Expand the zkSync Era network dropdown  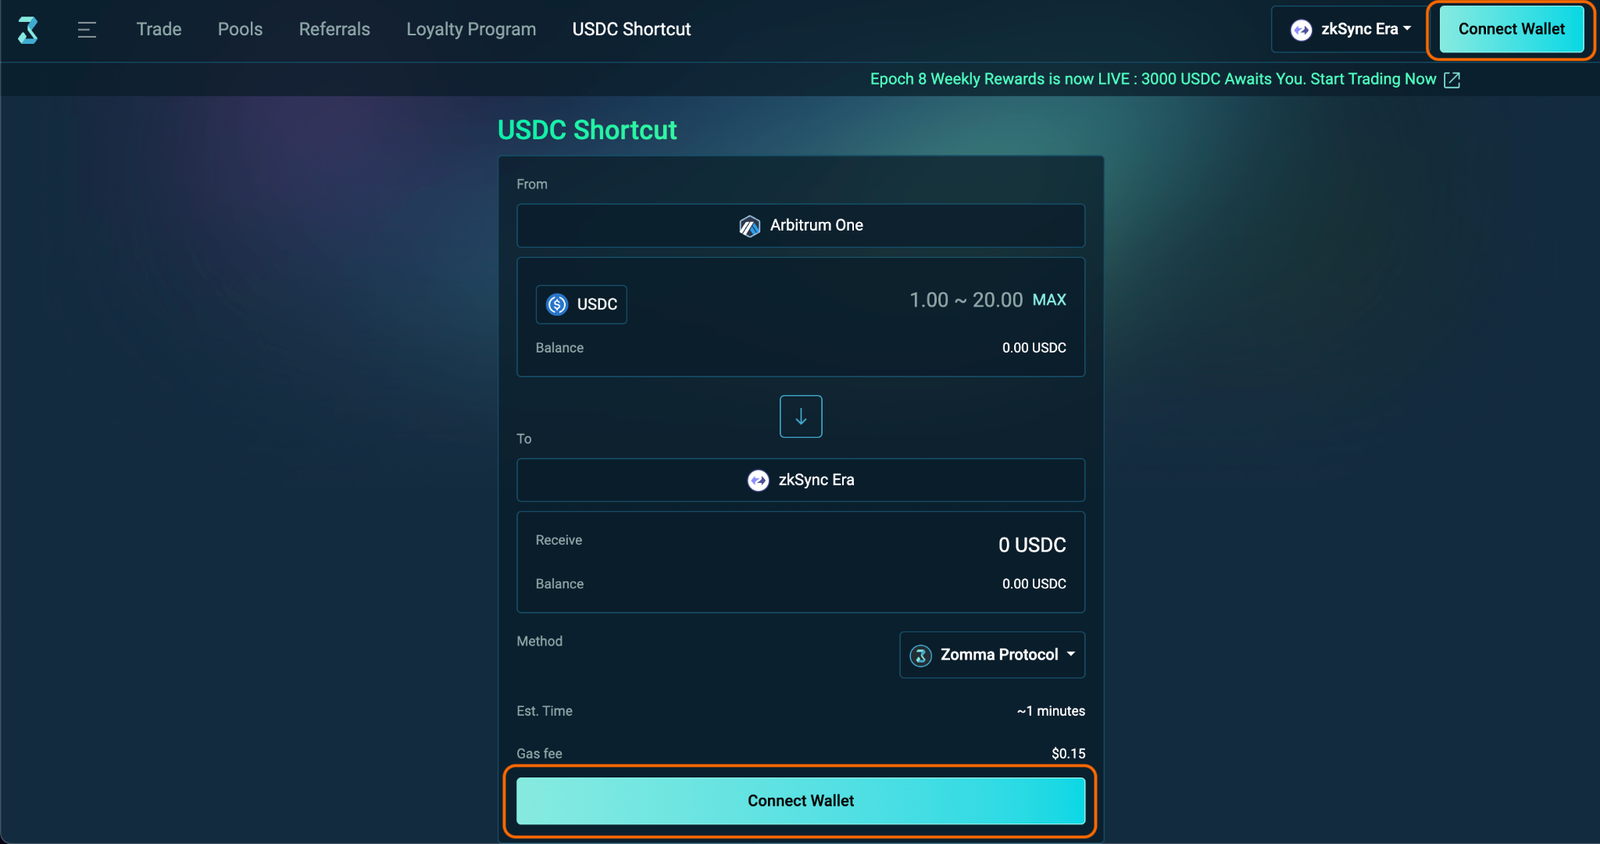click(1349, 29)
